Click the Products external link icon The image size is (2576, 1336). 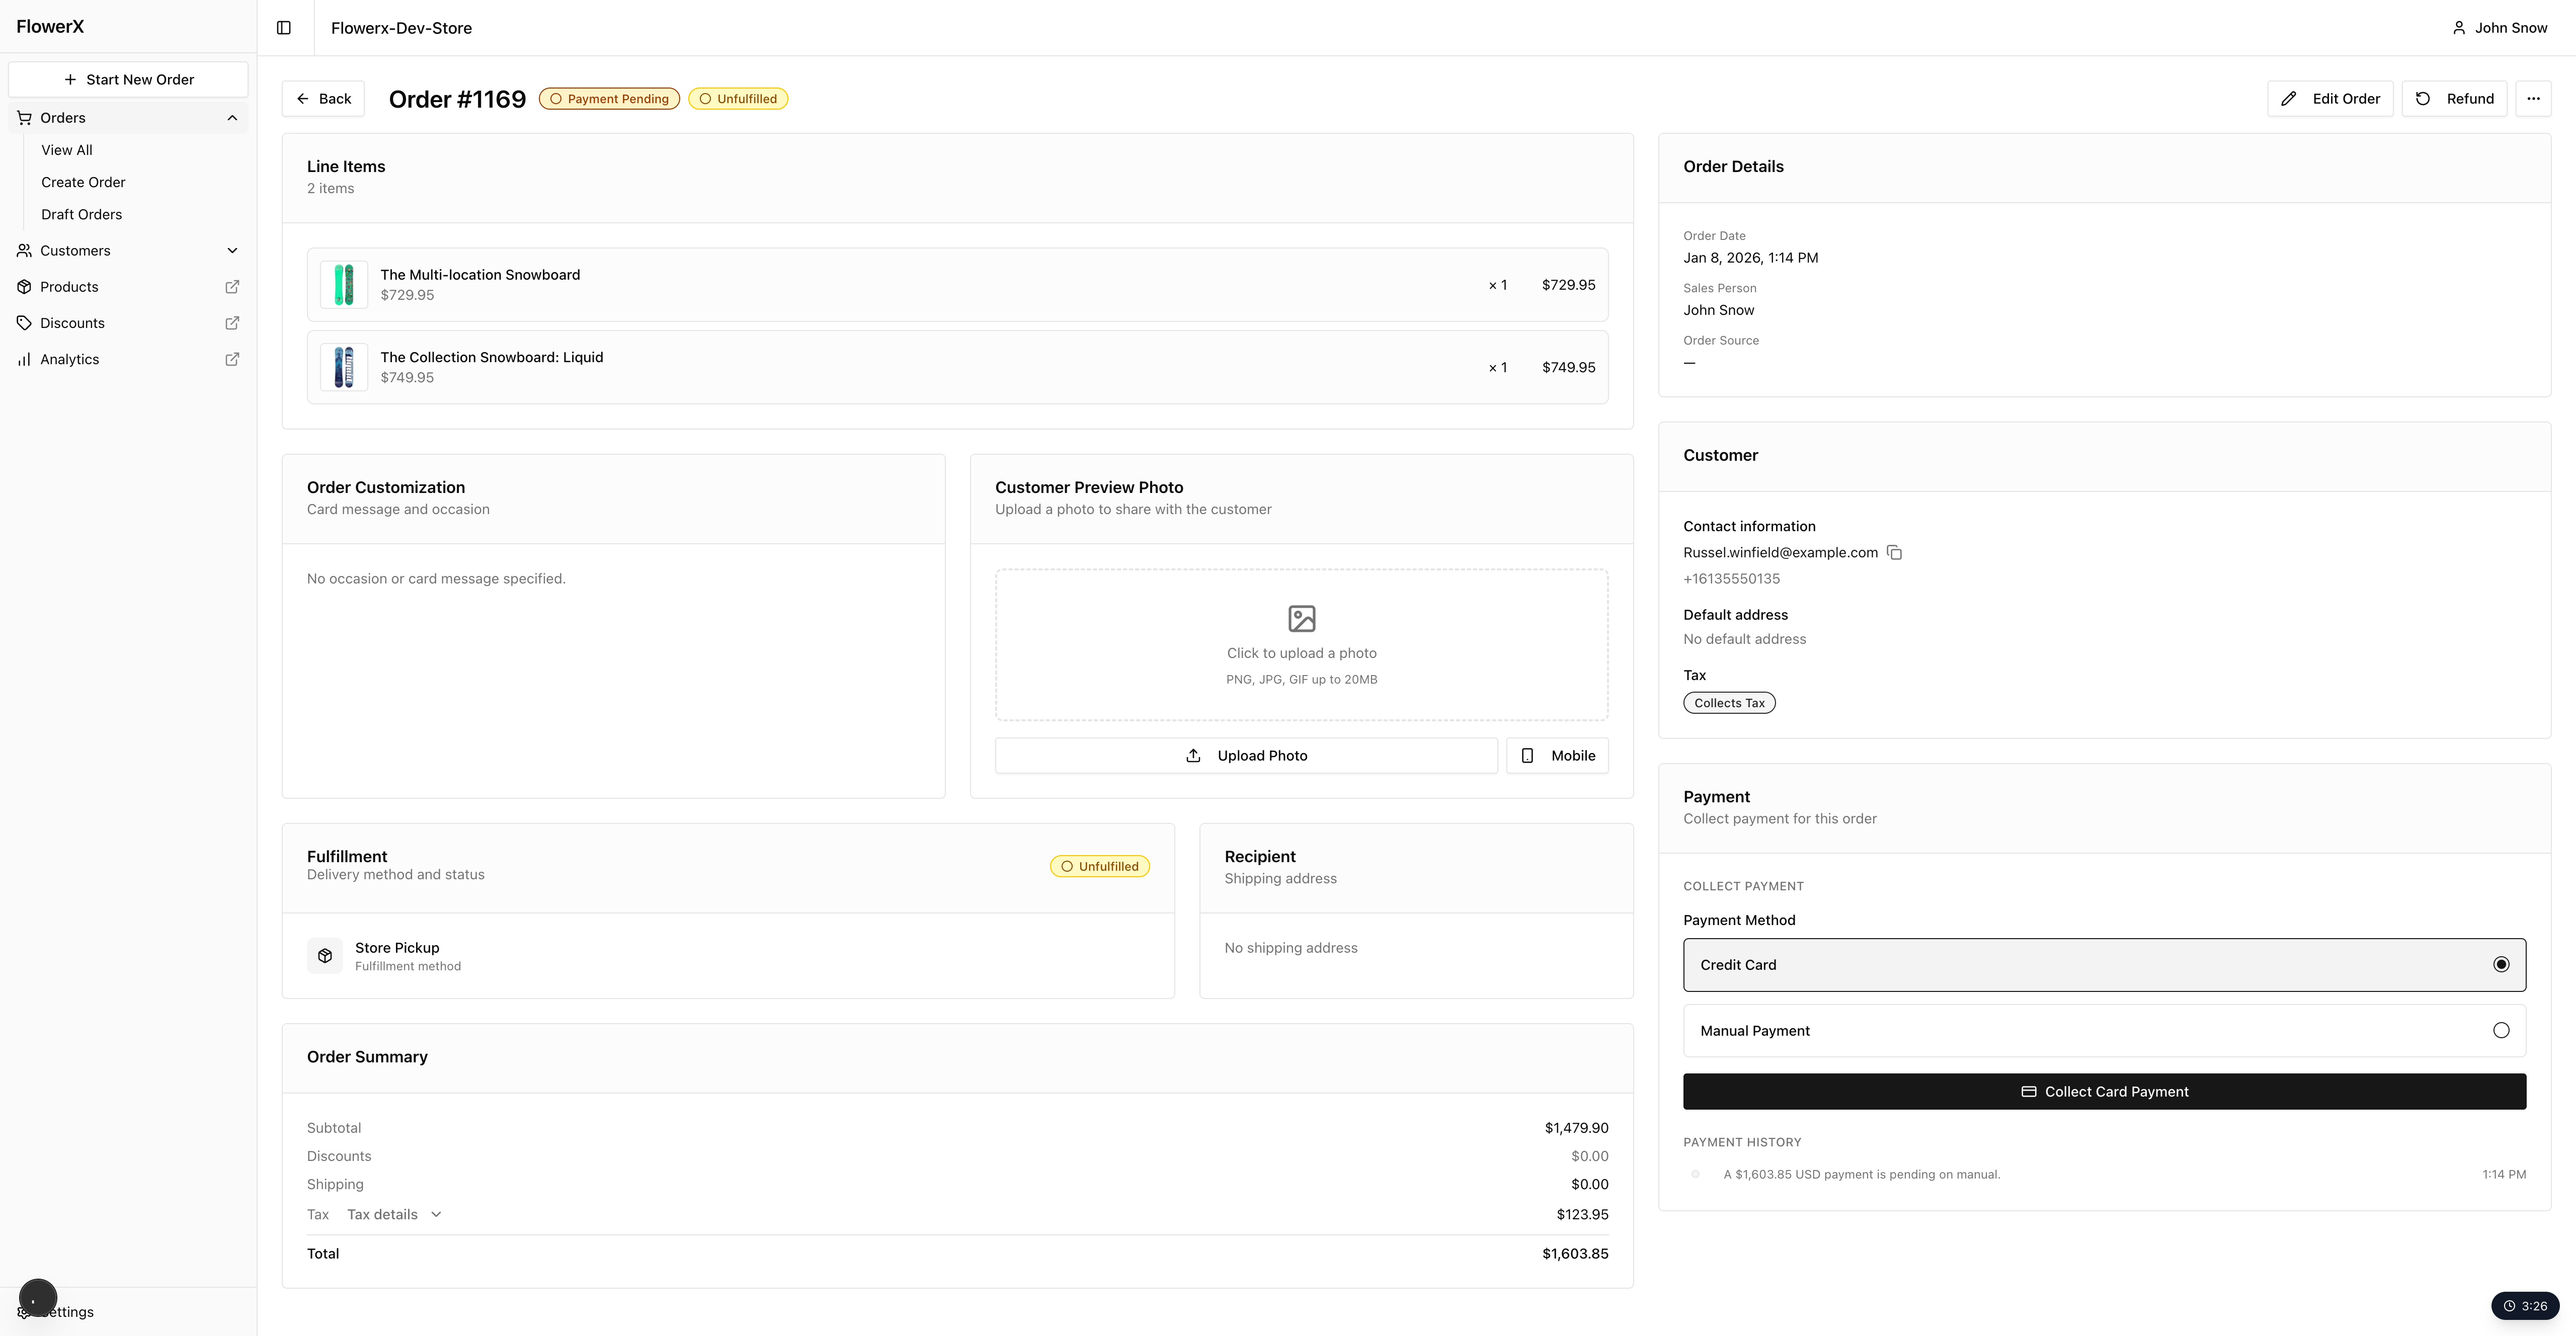pyautogui.click(x=232, y=287)
